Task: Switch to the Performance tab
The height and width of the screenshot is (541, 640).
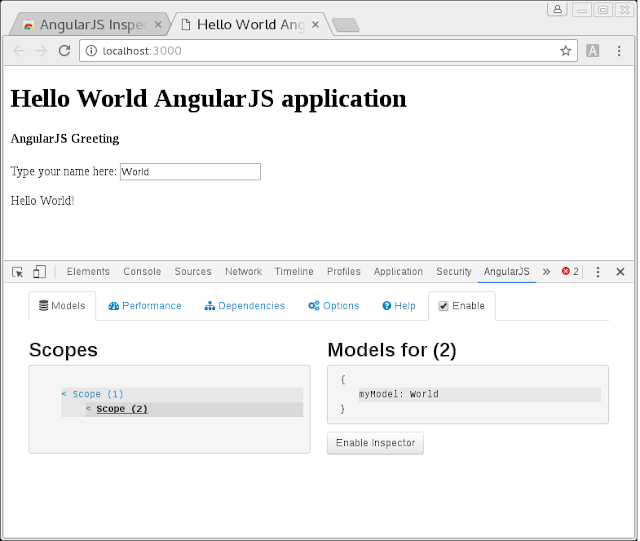Action: point(145,306)
